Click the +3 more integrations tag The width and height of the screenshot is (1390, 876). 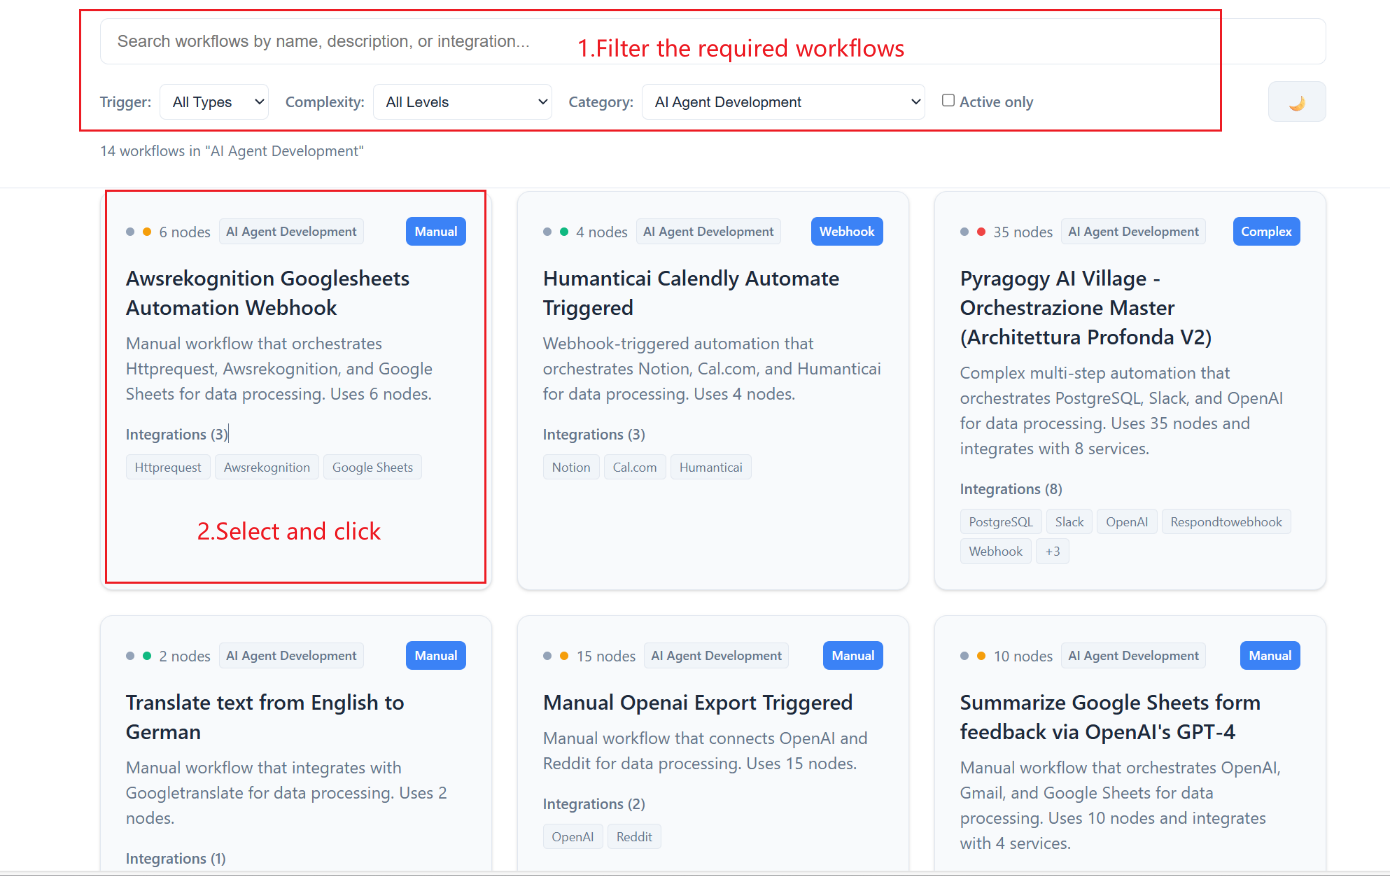tap(1052, 551)
